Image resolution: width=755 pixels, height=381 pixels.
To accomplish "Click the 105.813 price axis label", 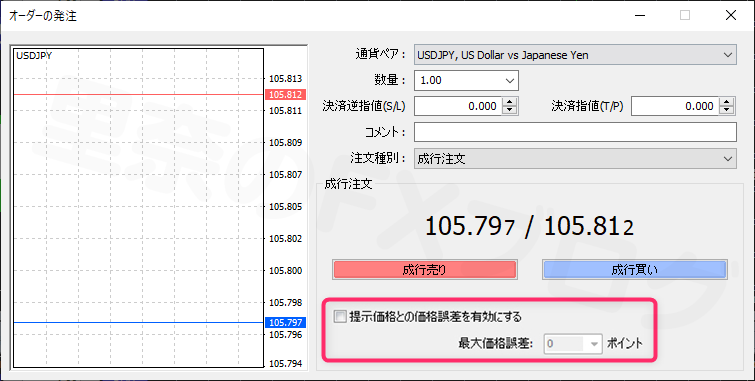I will pyautogui.click(x=285, y=79).
